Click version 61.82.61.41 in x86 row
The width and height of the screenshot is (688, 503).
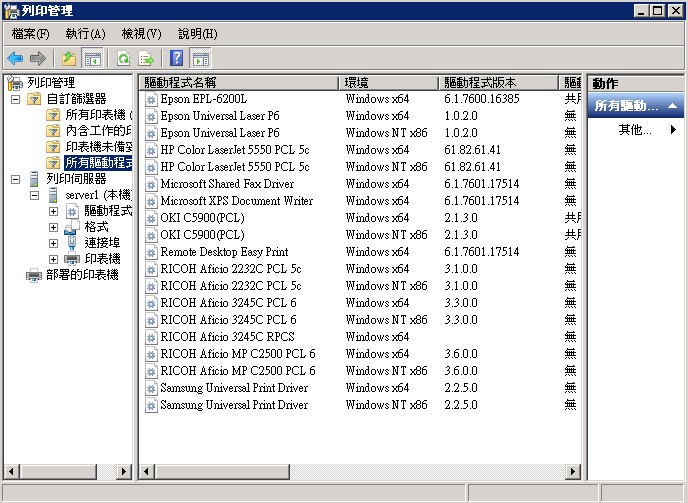(x=472, y=167)
